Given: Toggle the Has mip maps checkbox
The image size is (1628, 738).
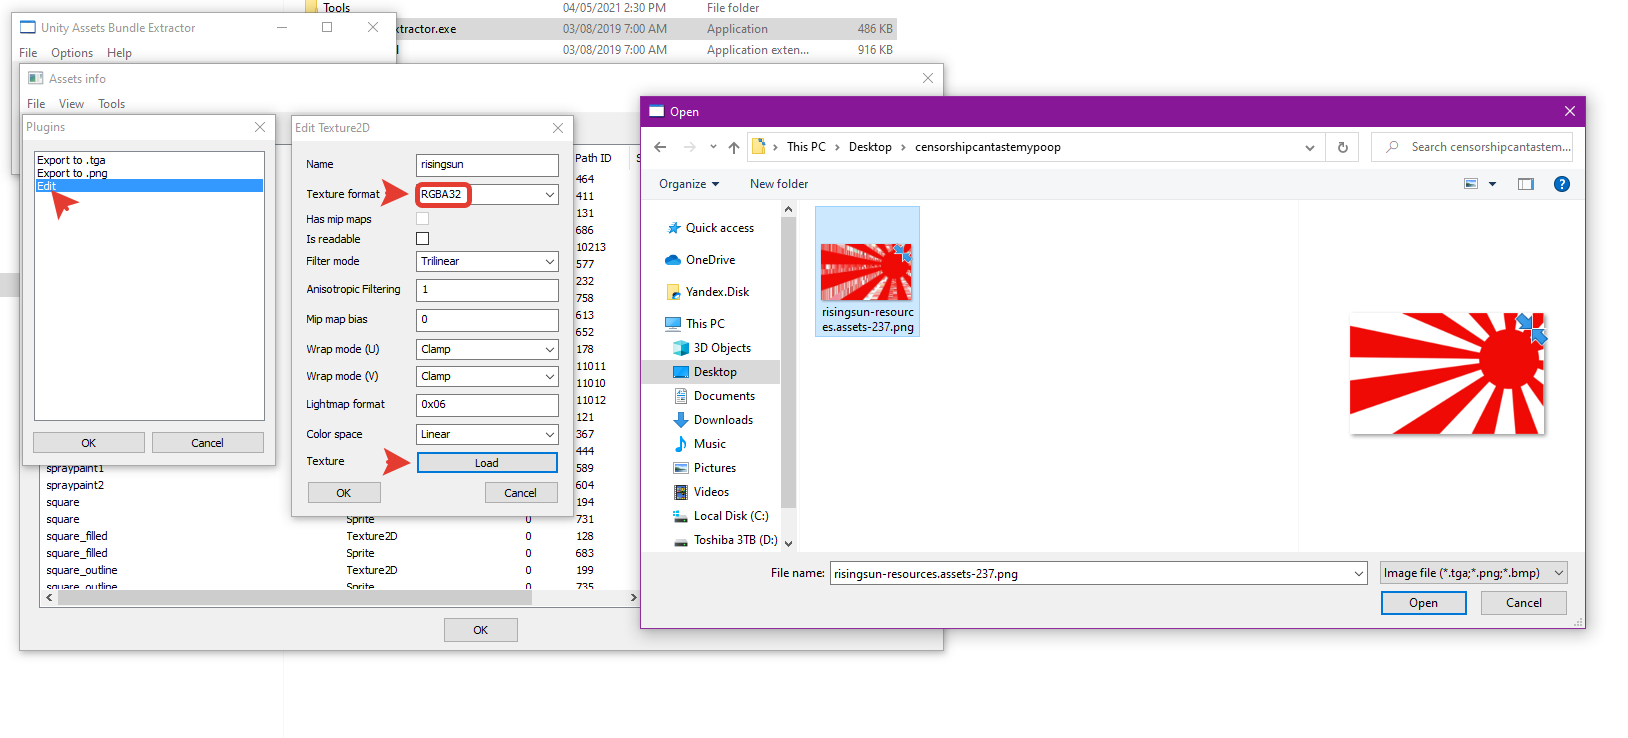Looking at the screenshot, I should point(422,219).
